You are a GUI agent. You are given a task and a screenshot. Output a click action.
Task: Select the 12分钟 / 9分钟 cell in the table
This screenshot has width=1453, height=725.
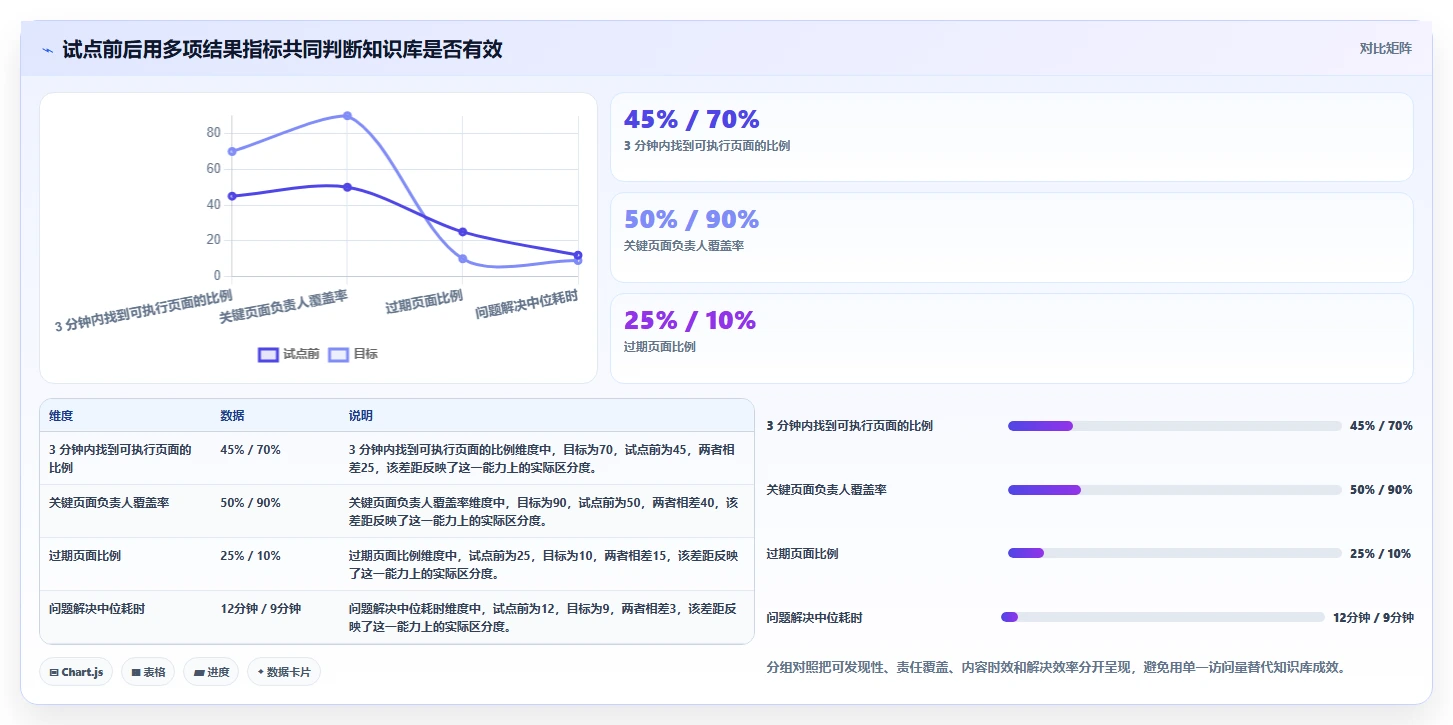(260, 609)
